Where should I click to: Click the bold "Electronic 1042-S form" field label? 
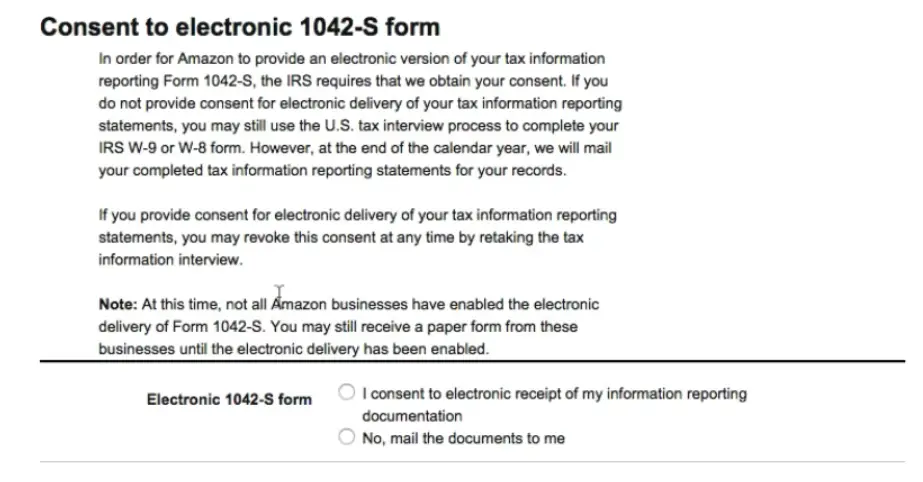(229, 400)
